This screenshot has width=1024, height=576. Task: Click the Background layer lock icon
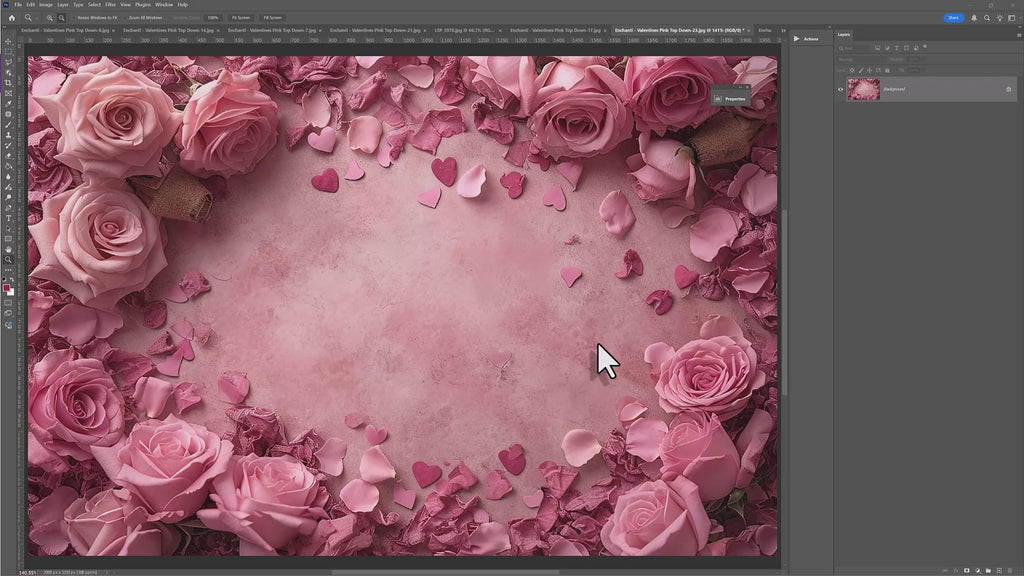[x=1008, y=89]
